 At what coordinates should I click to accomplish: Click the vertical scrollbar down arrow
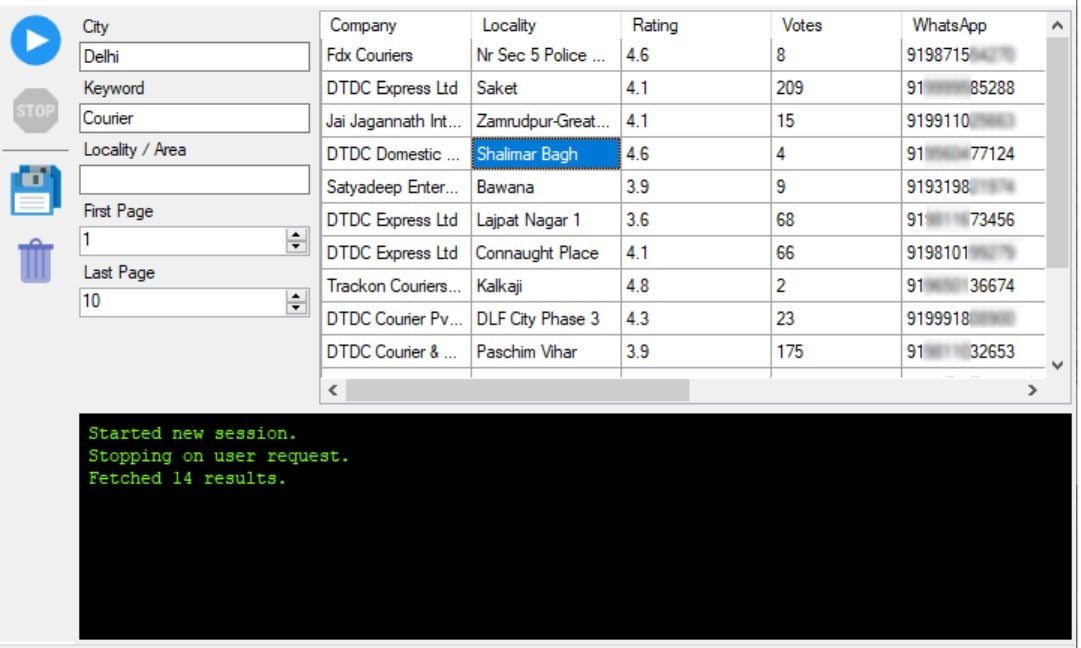coord(1058,365)
